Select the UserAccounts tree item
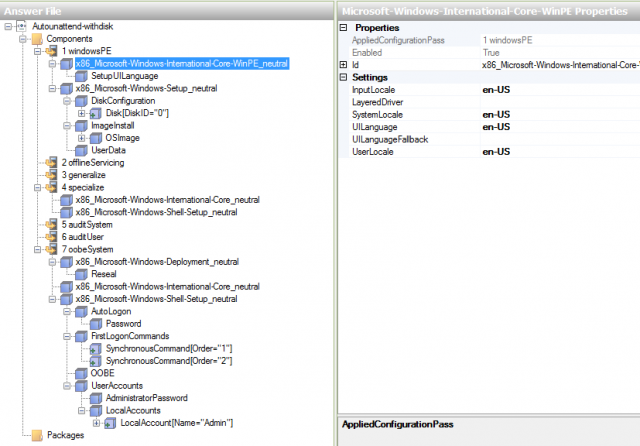Viewport: 640px width, 446px height. click(x=117, y=386)
